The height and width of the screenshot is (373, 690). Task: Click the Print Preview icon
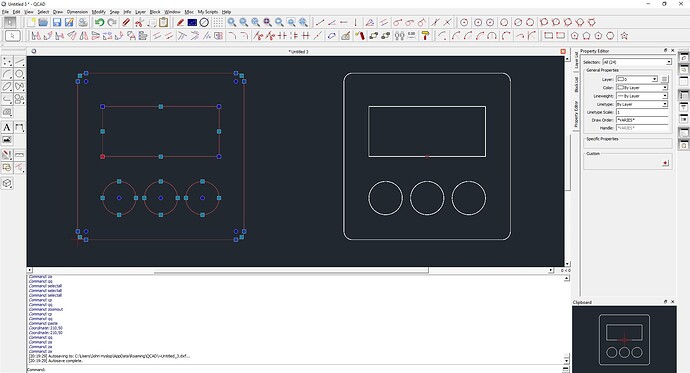pos(83,22)
